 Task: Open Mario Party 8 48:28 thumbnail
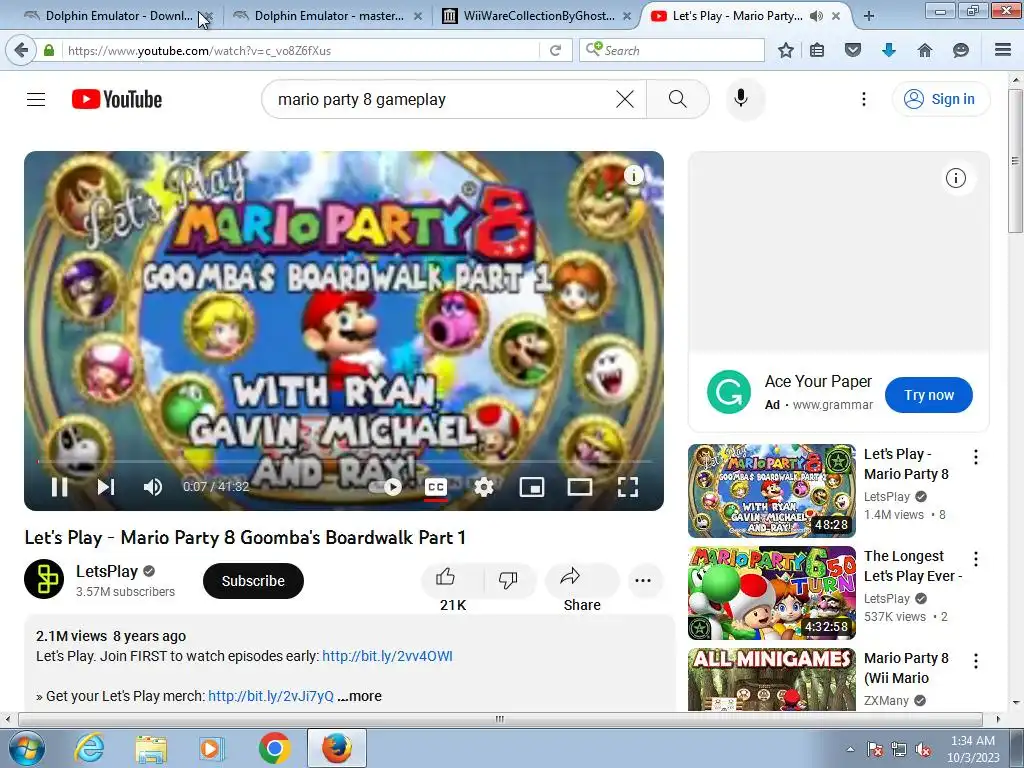(x=771, y=490)
